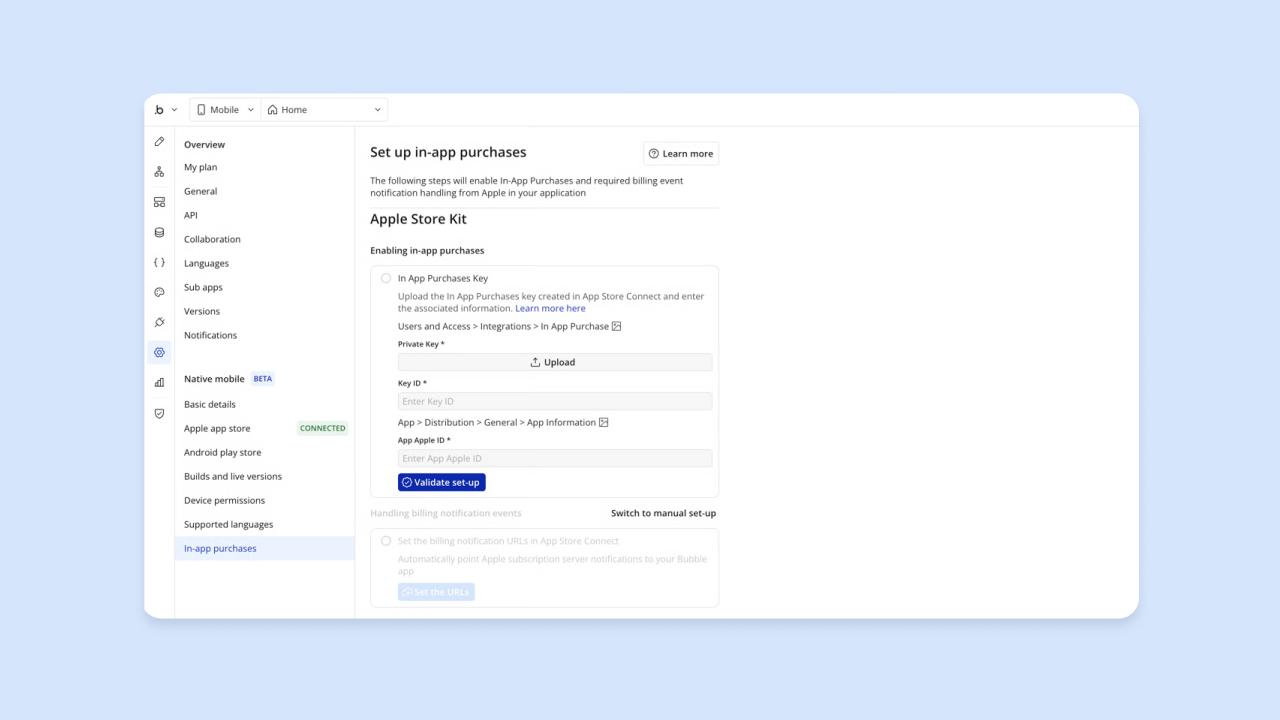Open Device permissions settings

[224, 500]
